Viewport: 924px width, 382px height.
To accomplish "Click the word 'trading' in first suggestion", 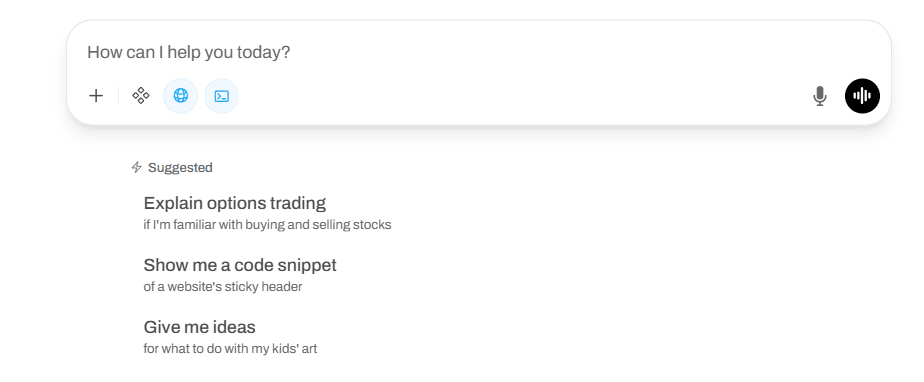I will coord(298,203).
